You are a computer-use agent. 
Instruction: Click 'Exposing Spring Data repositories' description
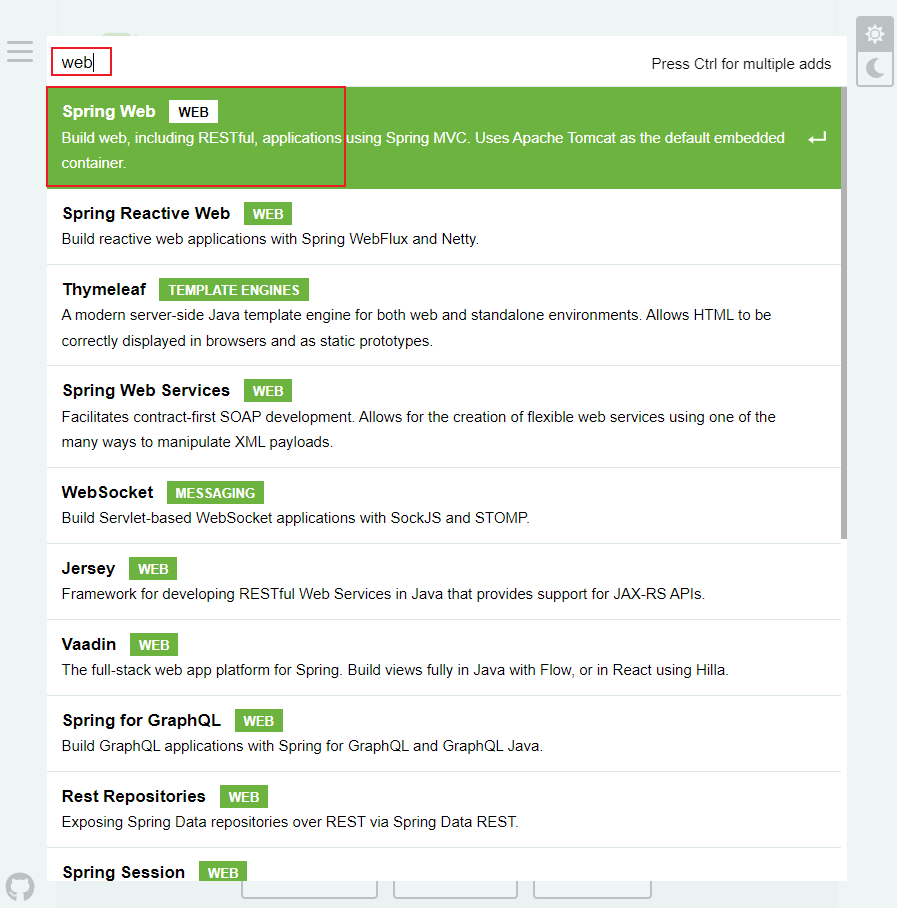(x=290, y=822)
